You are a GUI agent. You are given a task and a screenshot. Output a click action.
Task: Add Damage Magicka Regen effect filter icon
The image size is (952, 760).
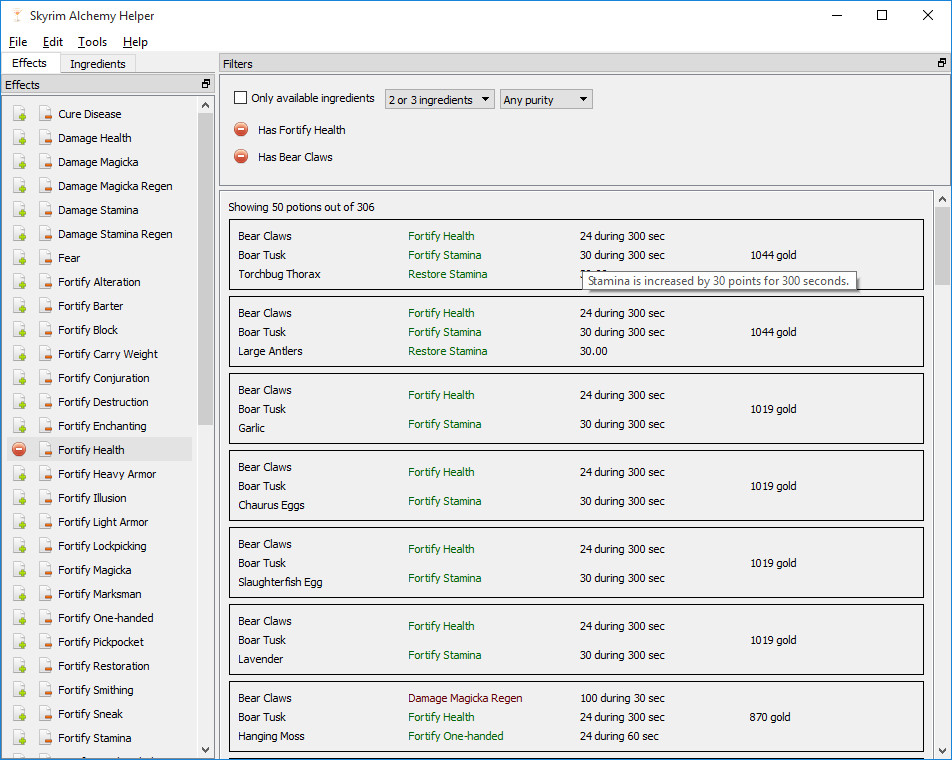(19, 186)
